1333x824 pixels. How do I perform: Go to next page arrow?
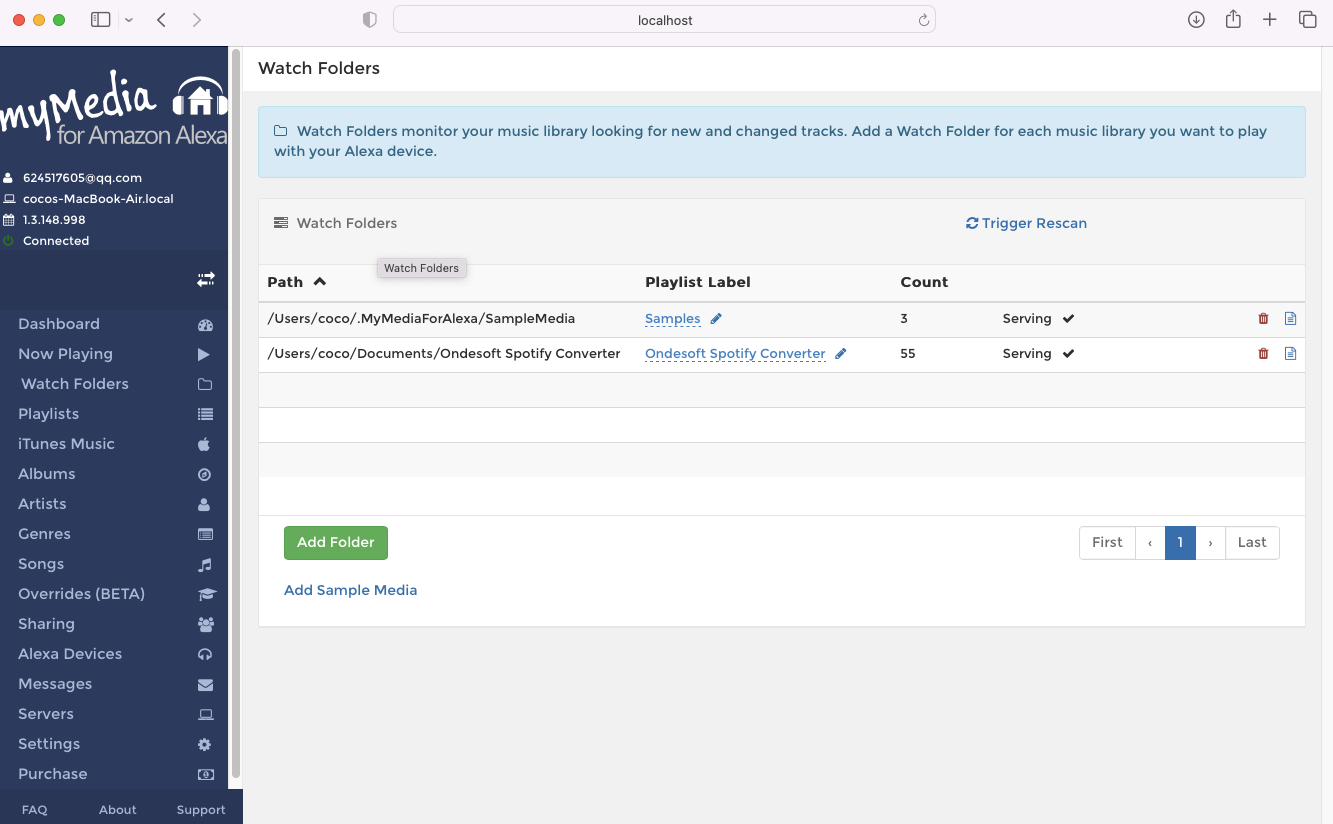(x=1210, y=543)
